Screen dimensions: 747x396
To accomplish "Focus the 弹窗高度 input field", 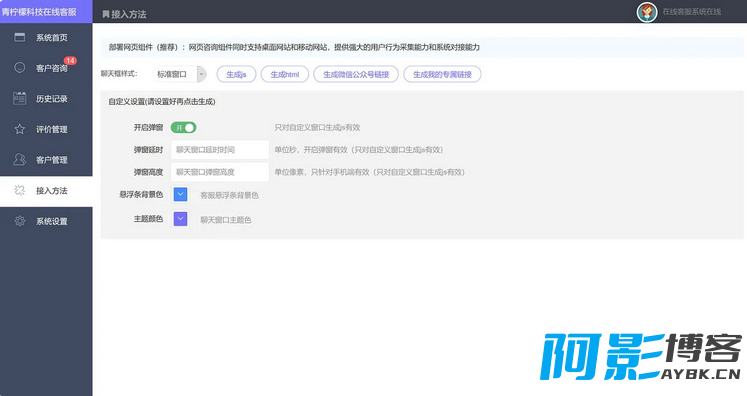I will (x=220, y=172).
